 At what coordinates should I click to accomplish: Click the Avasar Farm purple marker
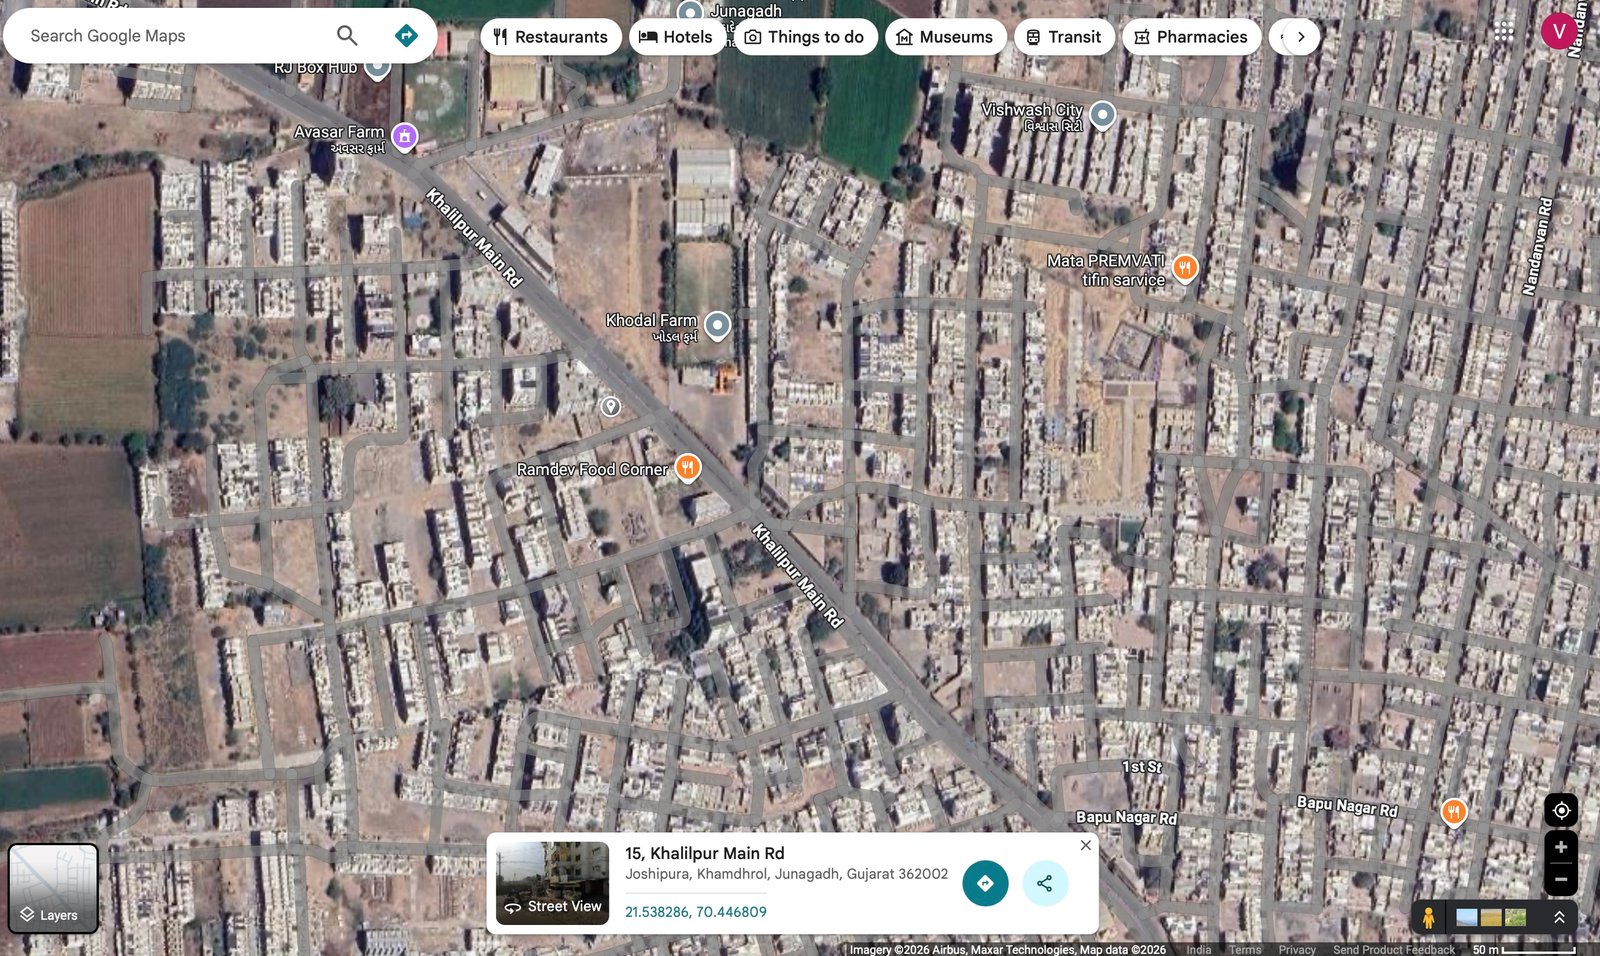(x=404, y=136)
